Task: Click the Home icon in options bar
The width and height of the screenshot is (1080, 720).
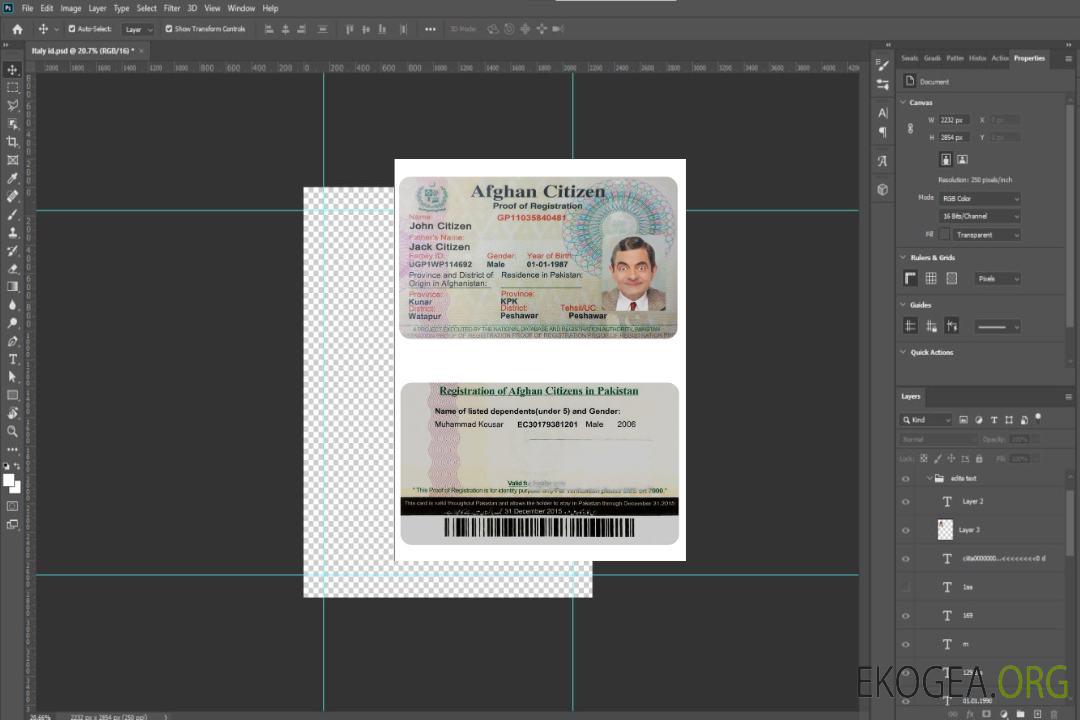Action: point(17,29)
